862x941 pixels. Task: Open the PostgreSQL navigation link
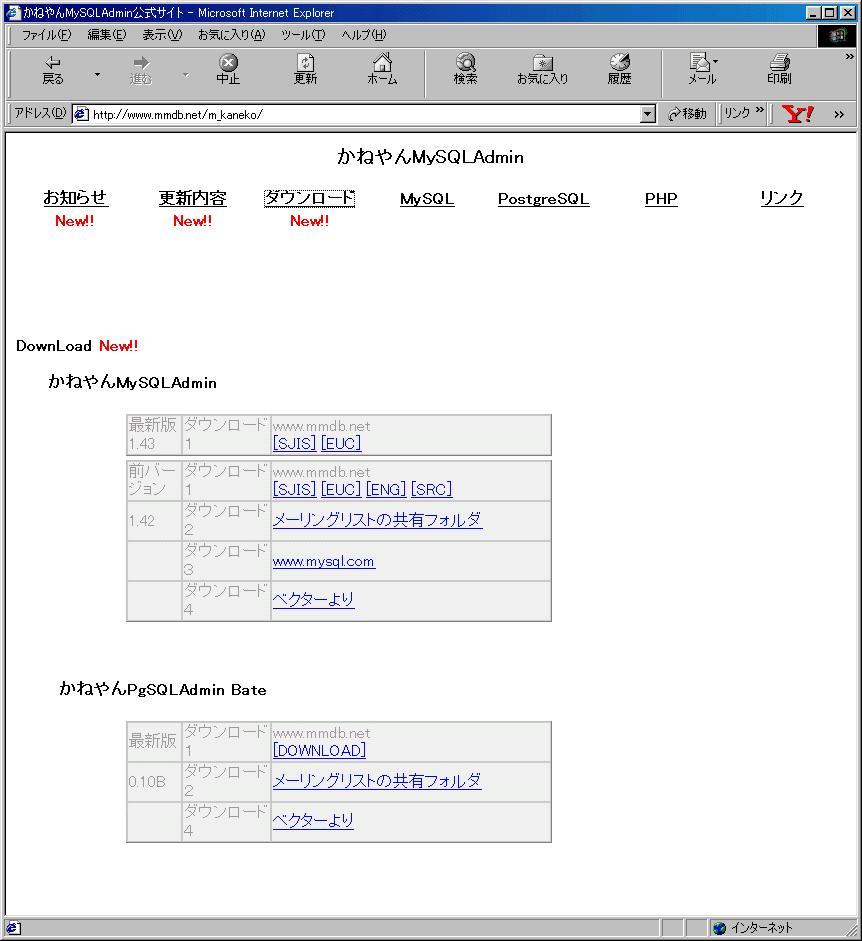(544, 199)
